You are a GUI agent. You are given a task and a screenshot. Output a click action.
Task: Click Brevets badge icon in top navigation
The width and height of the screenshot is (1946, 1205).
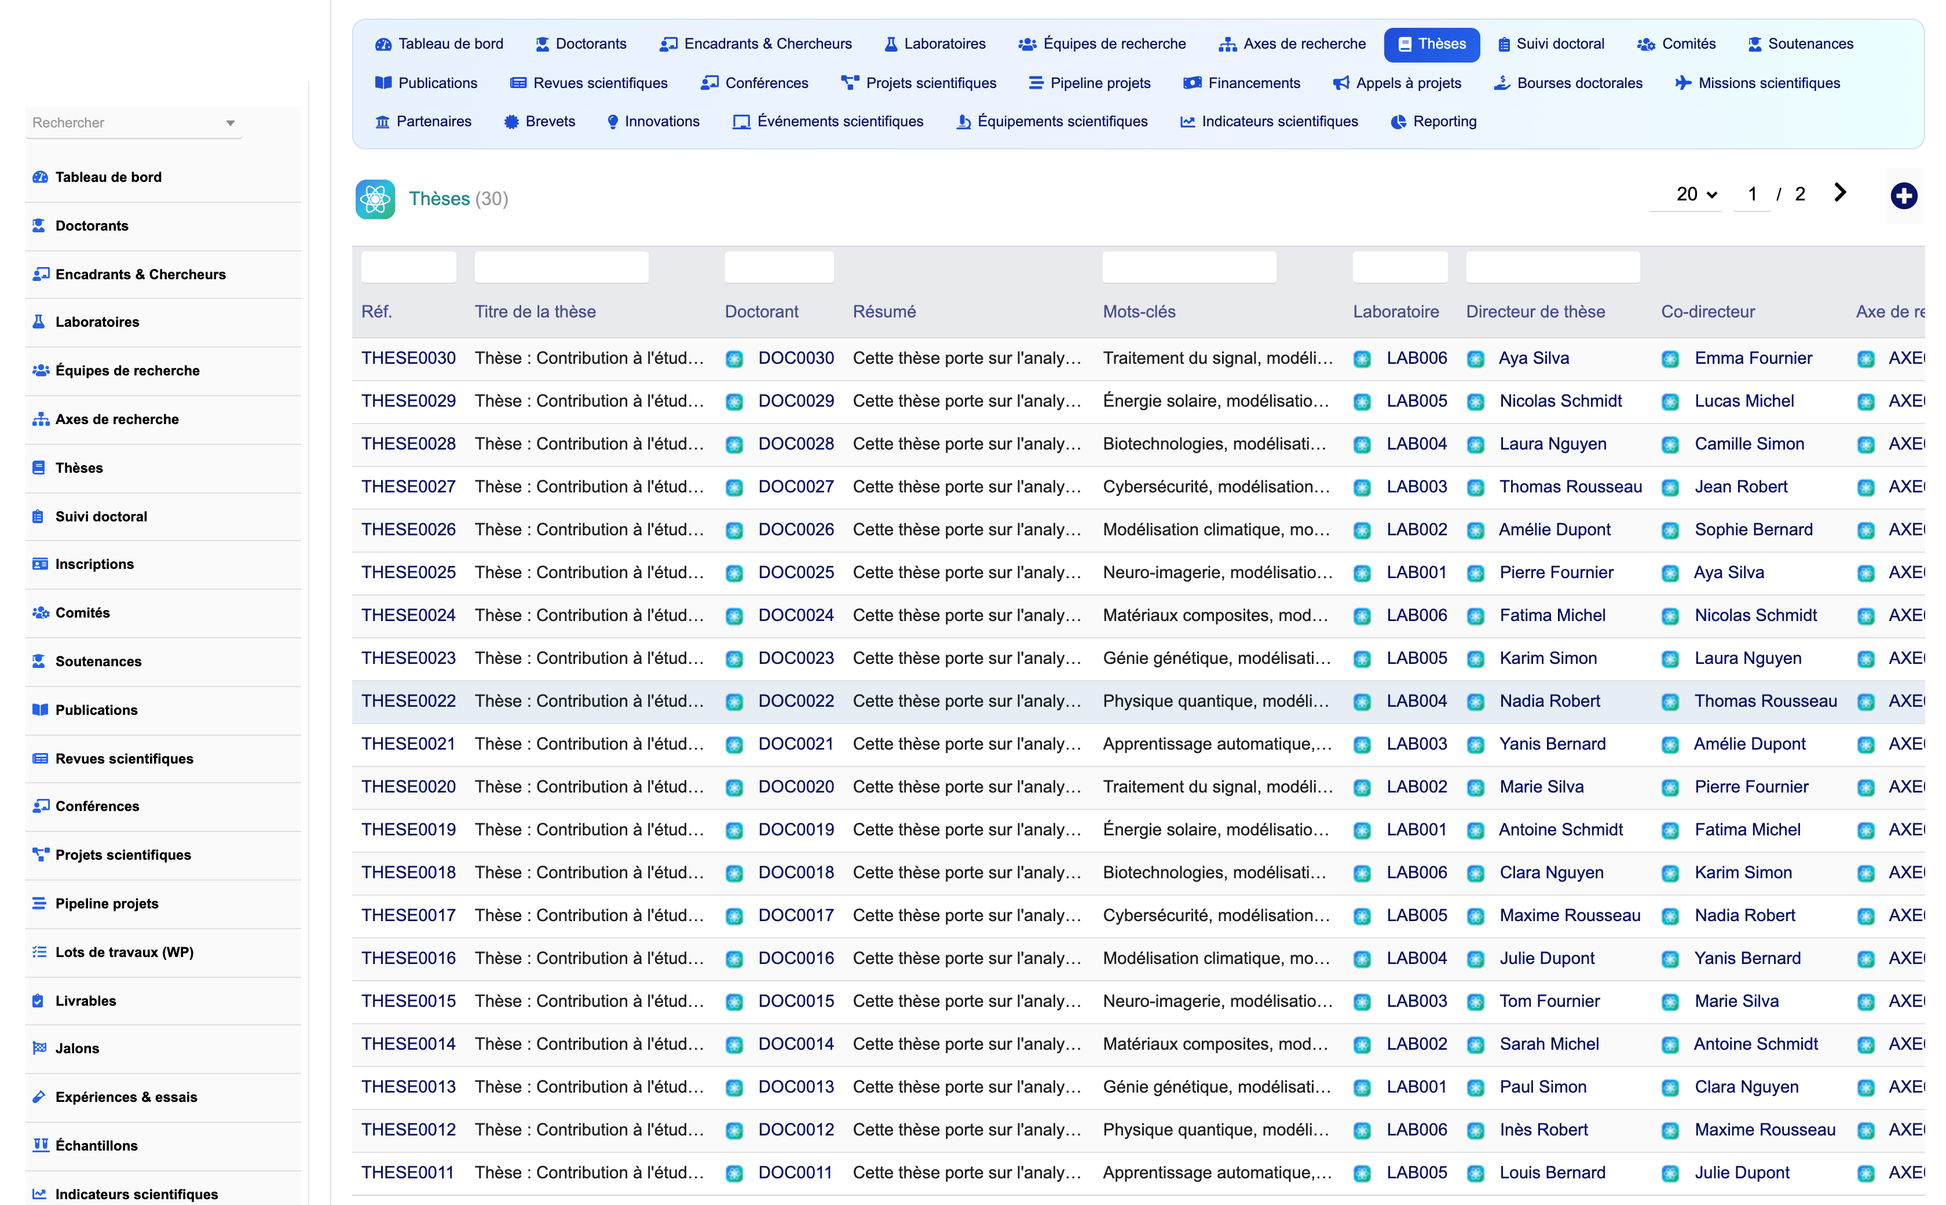pos(511,122)
